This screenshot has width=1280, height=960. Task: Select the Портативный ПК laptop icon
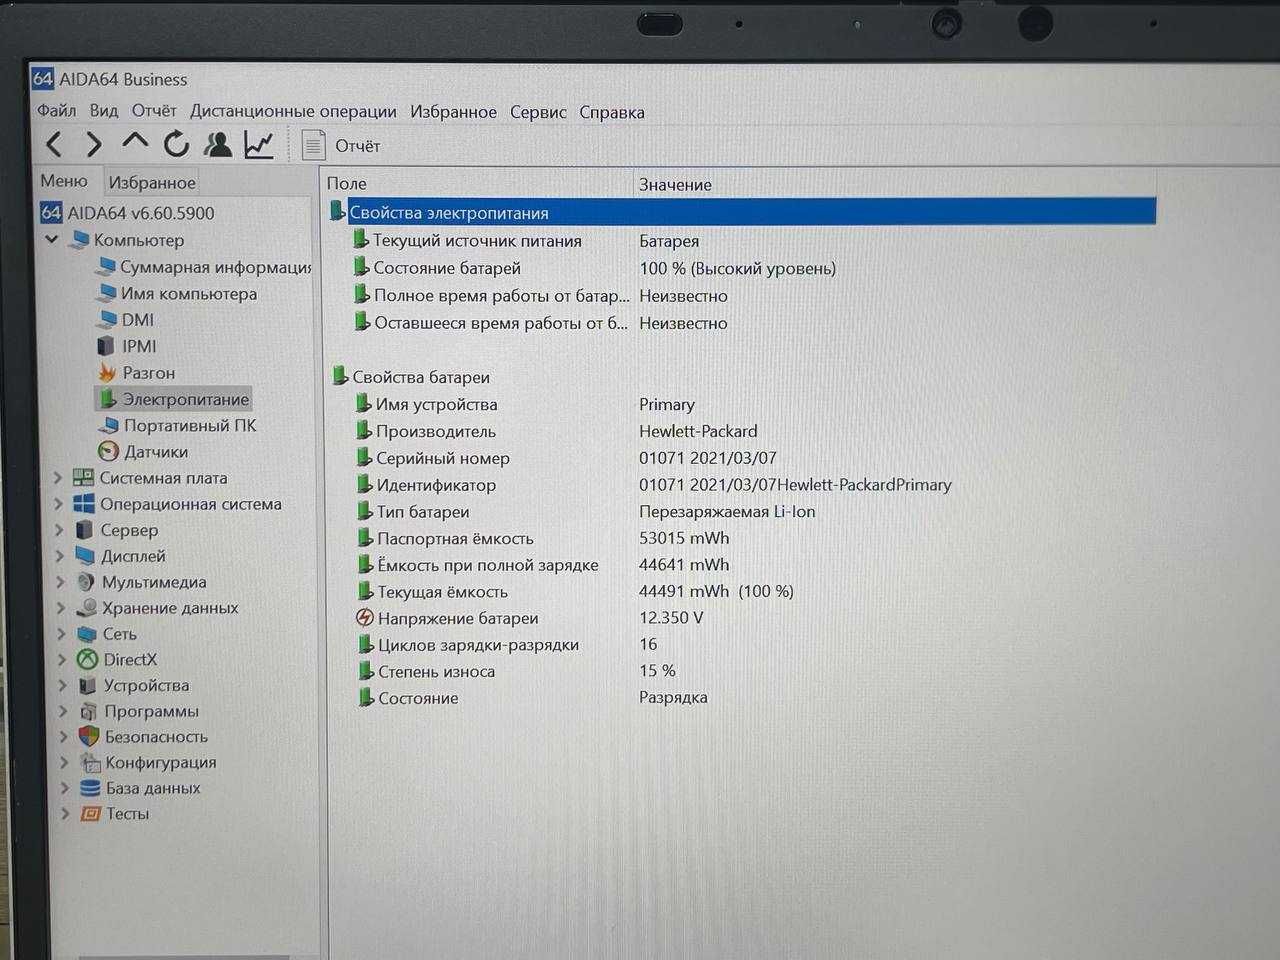pos(108,425)
